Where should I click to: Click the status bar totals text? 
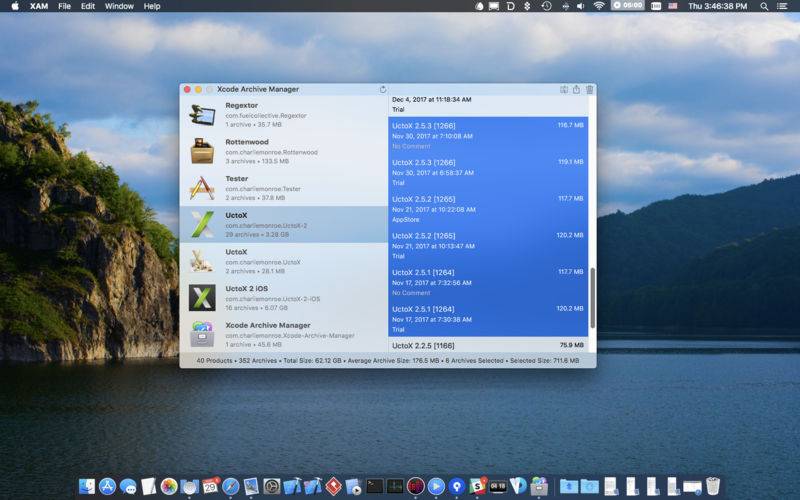click(388, 360)
